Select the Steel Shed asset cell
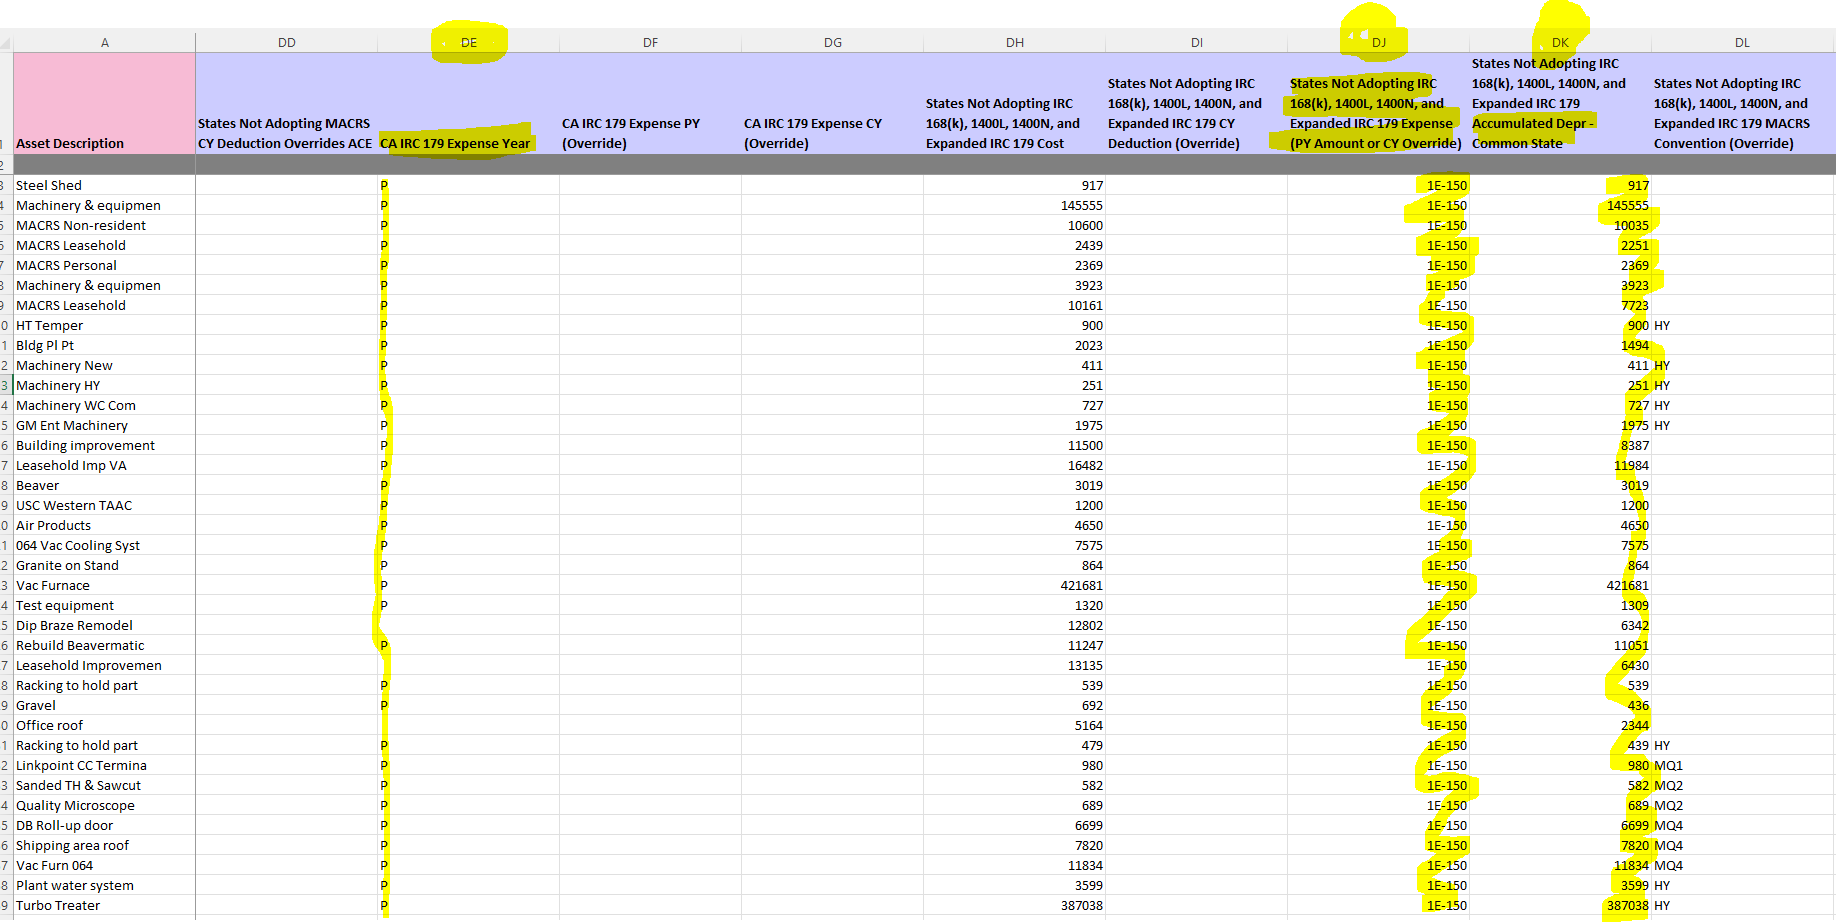 pyautogui.click(x=104, y=185)
